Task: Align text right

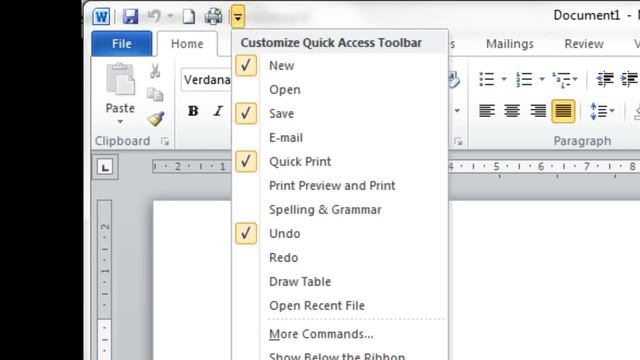Action: click(x=538, y=111)
